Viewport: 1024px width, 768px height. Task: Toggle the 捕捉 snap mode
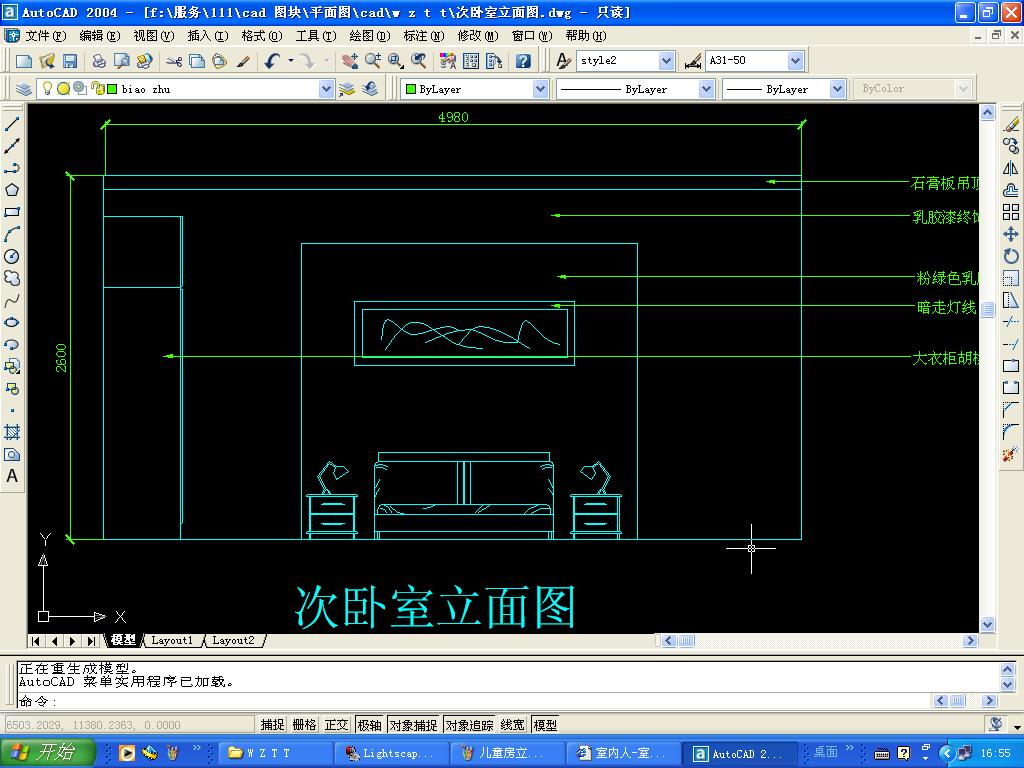[x=272, y=725]
